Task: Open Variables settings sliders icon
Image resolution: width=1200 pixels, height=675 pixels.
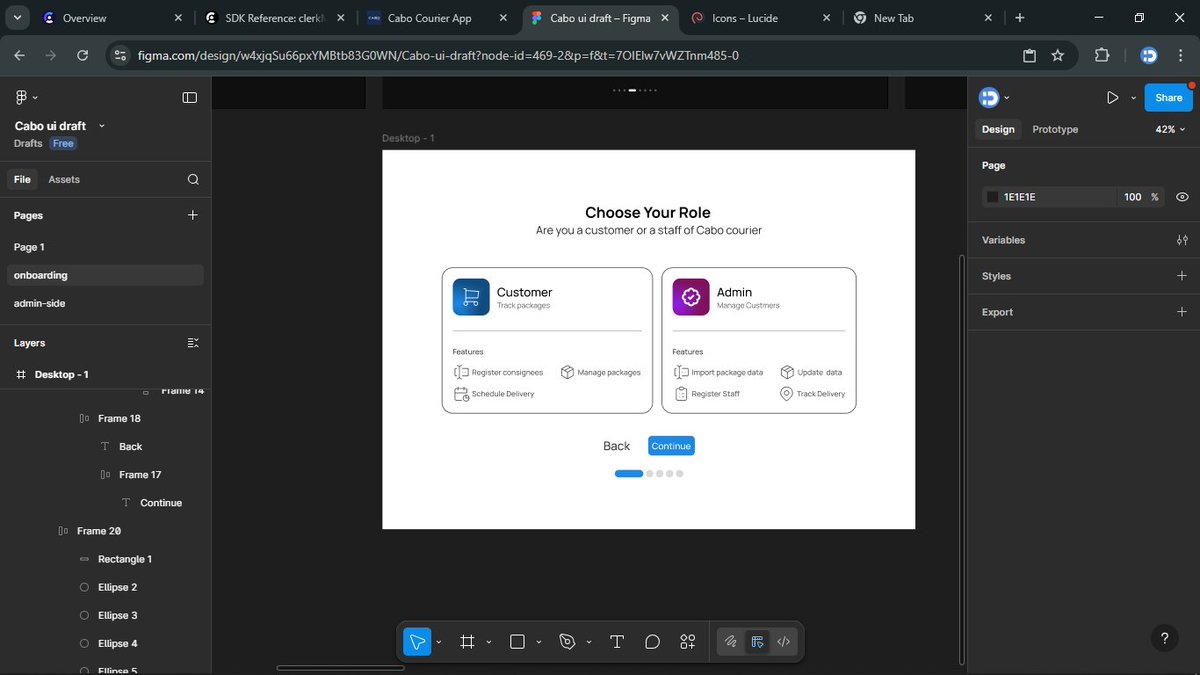Action: click(x=1182, y=240)
